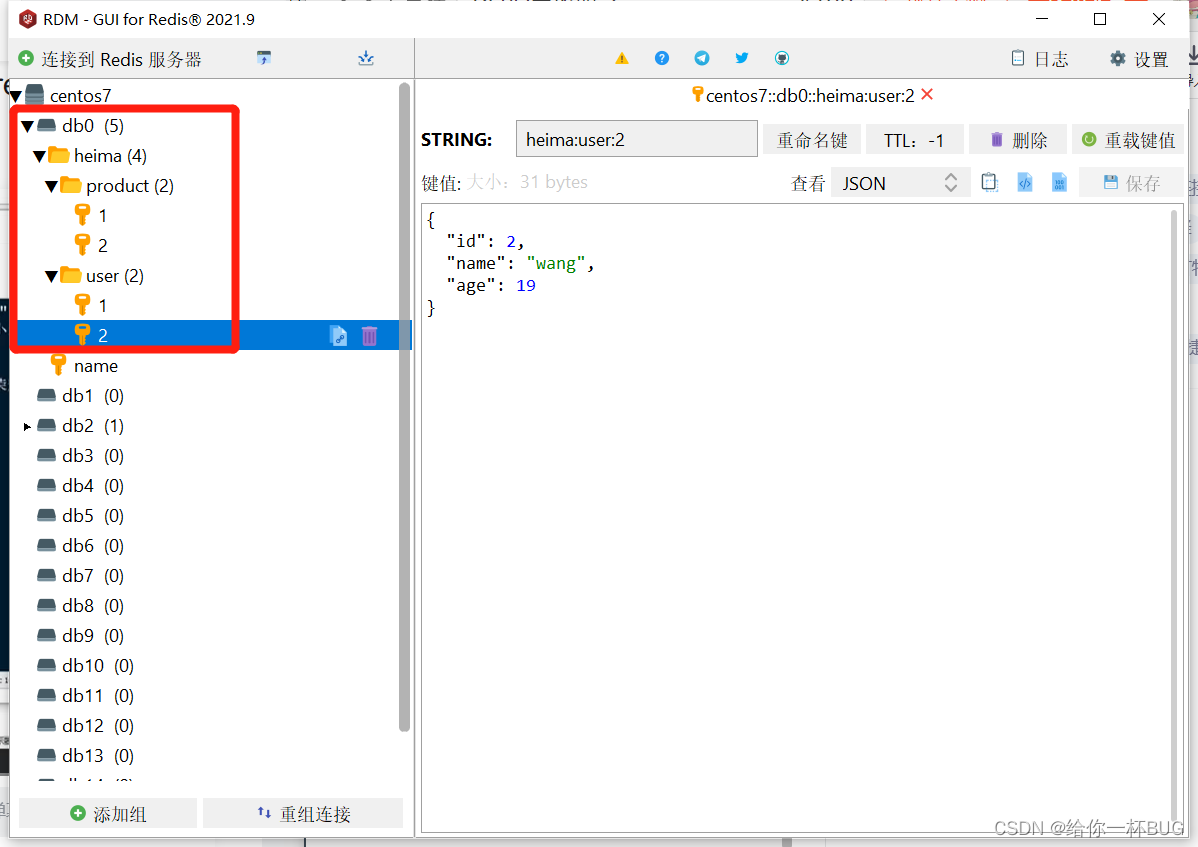Click 删除 delete key button
The image size is (1198, 847).
coord(1018,140)
